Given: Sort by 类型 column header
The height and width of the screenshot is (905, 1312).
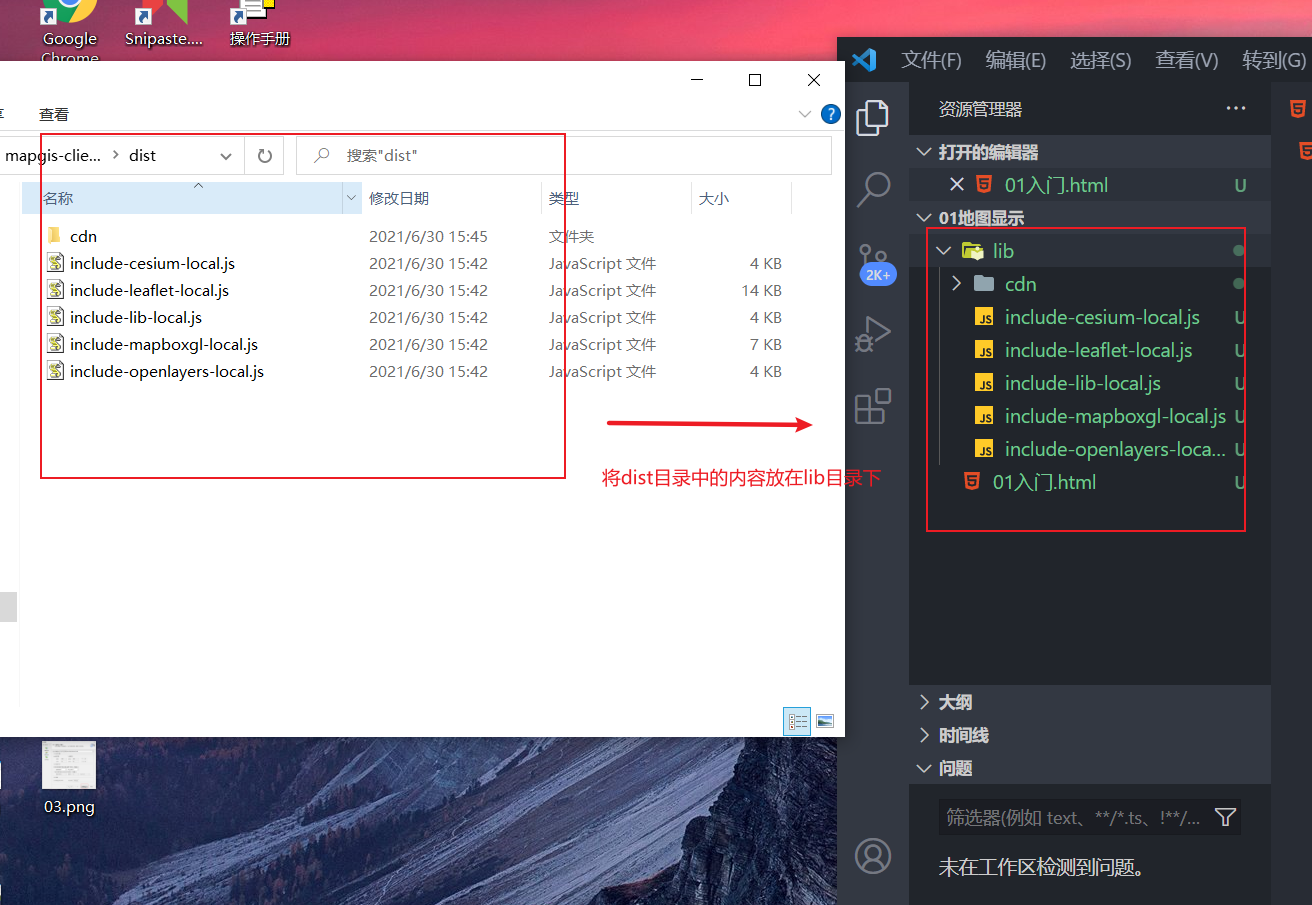Looking at the screenshot, I should (616, 198).
